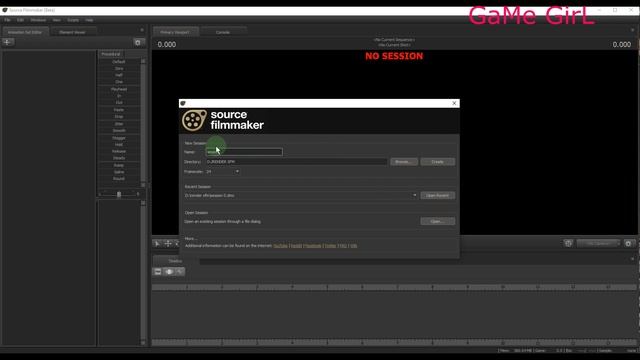This screenshot has height=360, width=640.
Task: Click the Source Filmmaker reel logo
Action: 194,120
